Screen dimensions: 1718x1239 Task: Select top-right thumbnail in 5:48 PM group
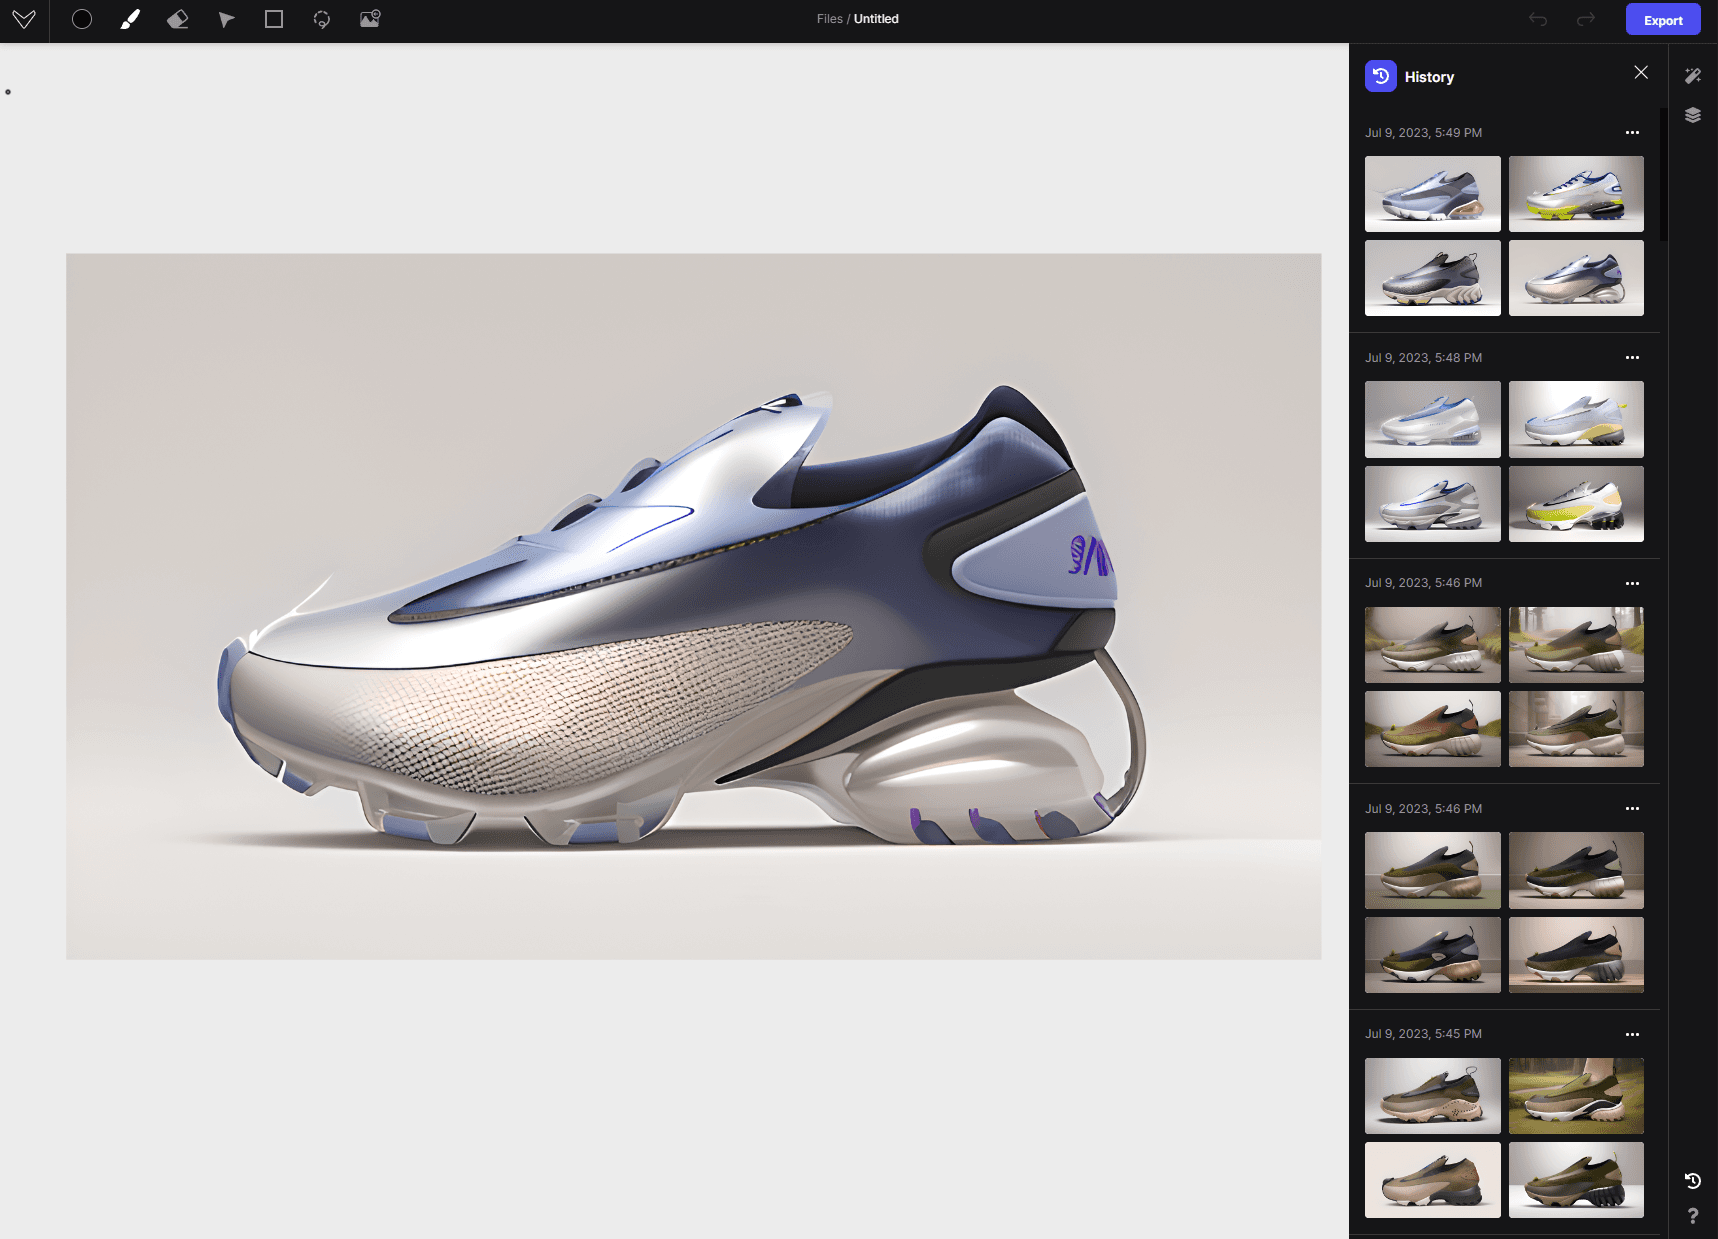(1576, 419)
